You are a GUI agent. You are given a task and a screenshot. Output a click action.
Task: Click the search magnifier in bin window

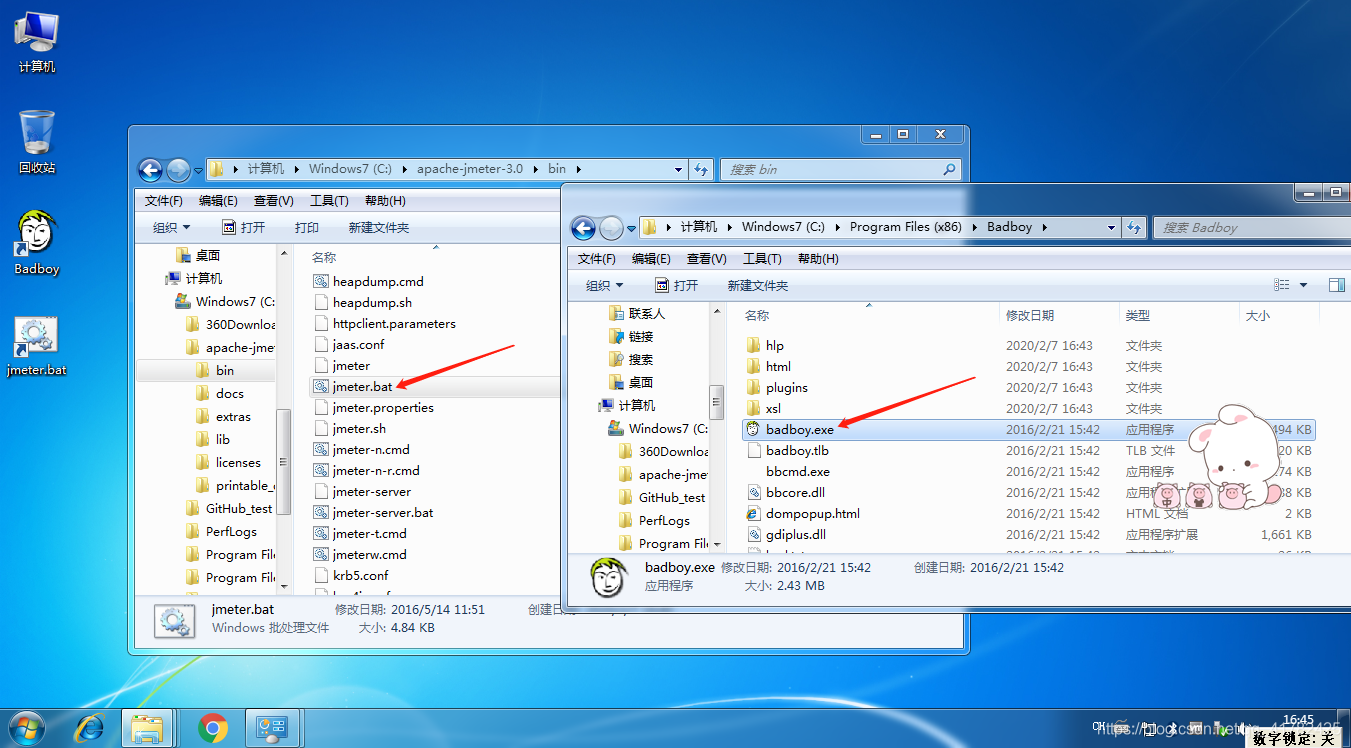[949, 170]
